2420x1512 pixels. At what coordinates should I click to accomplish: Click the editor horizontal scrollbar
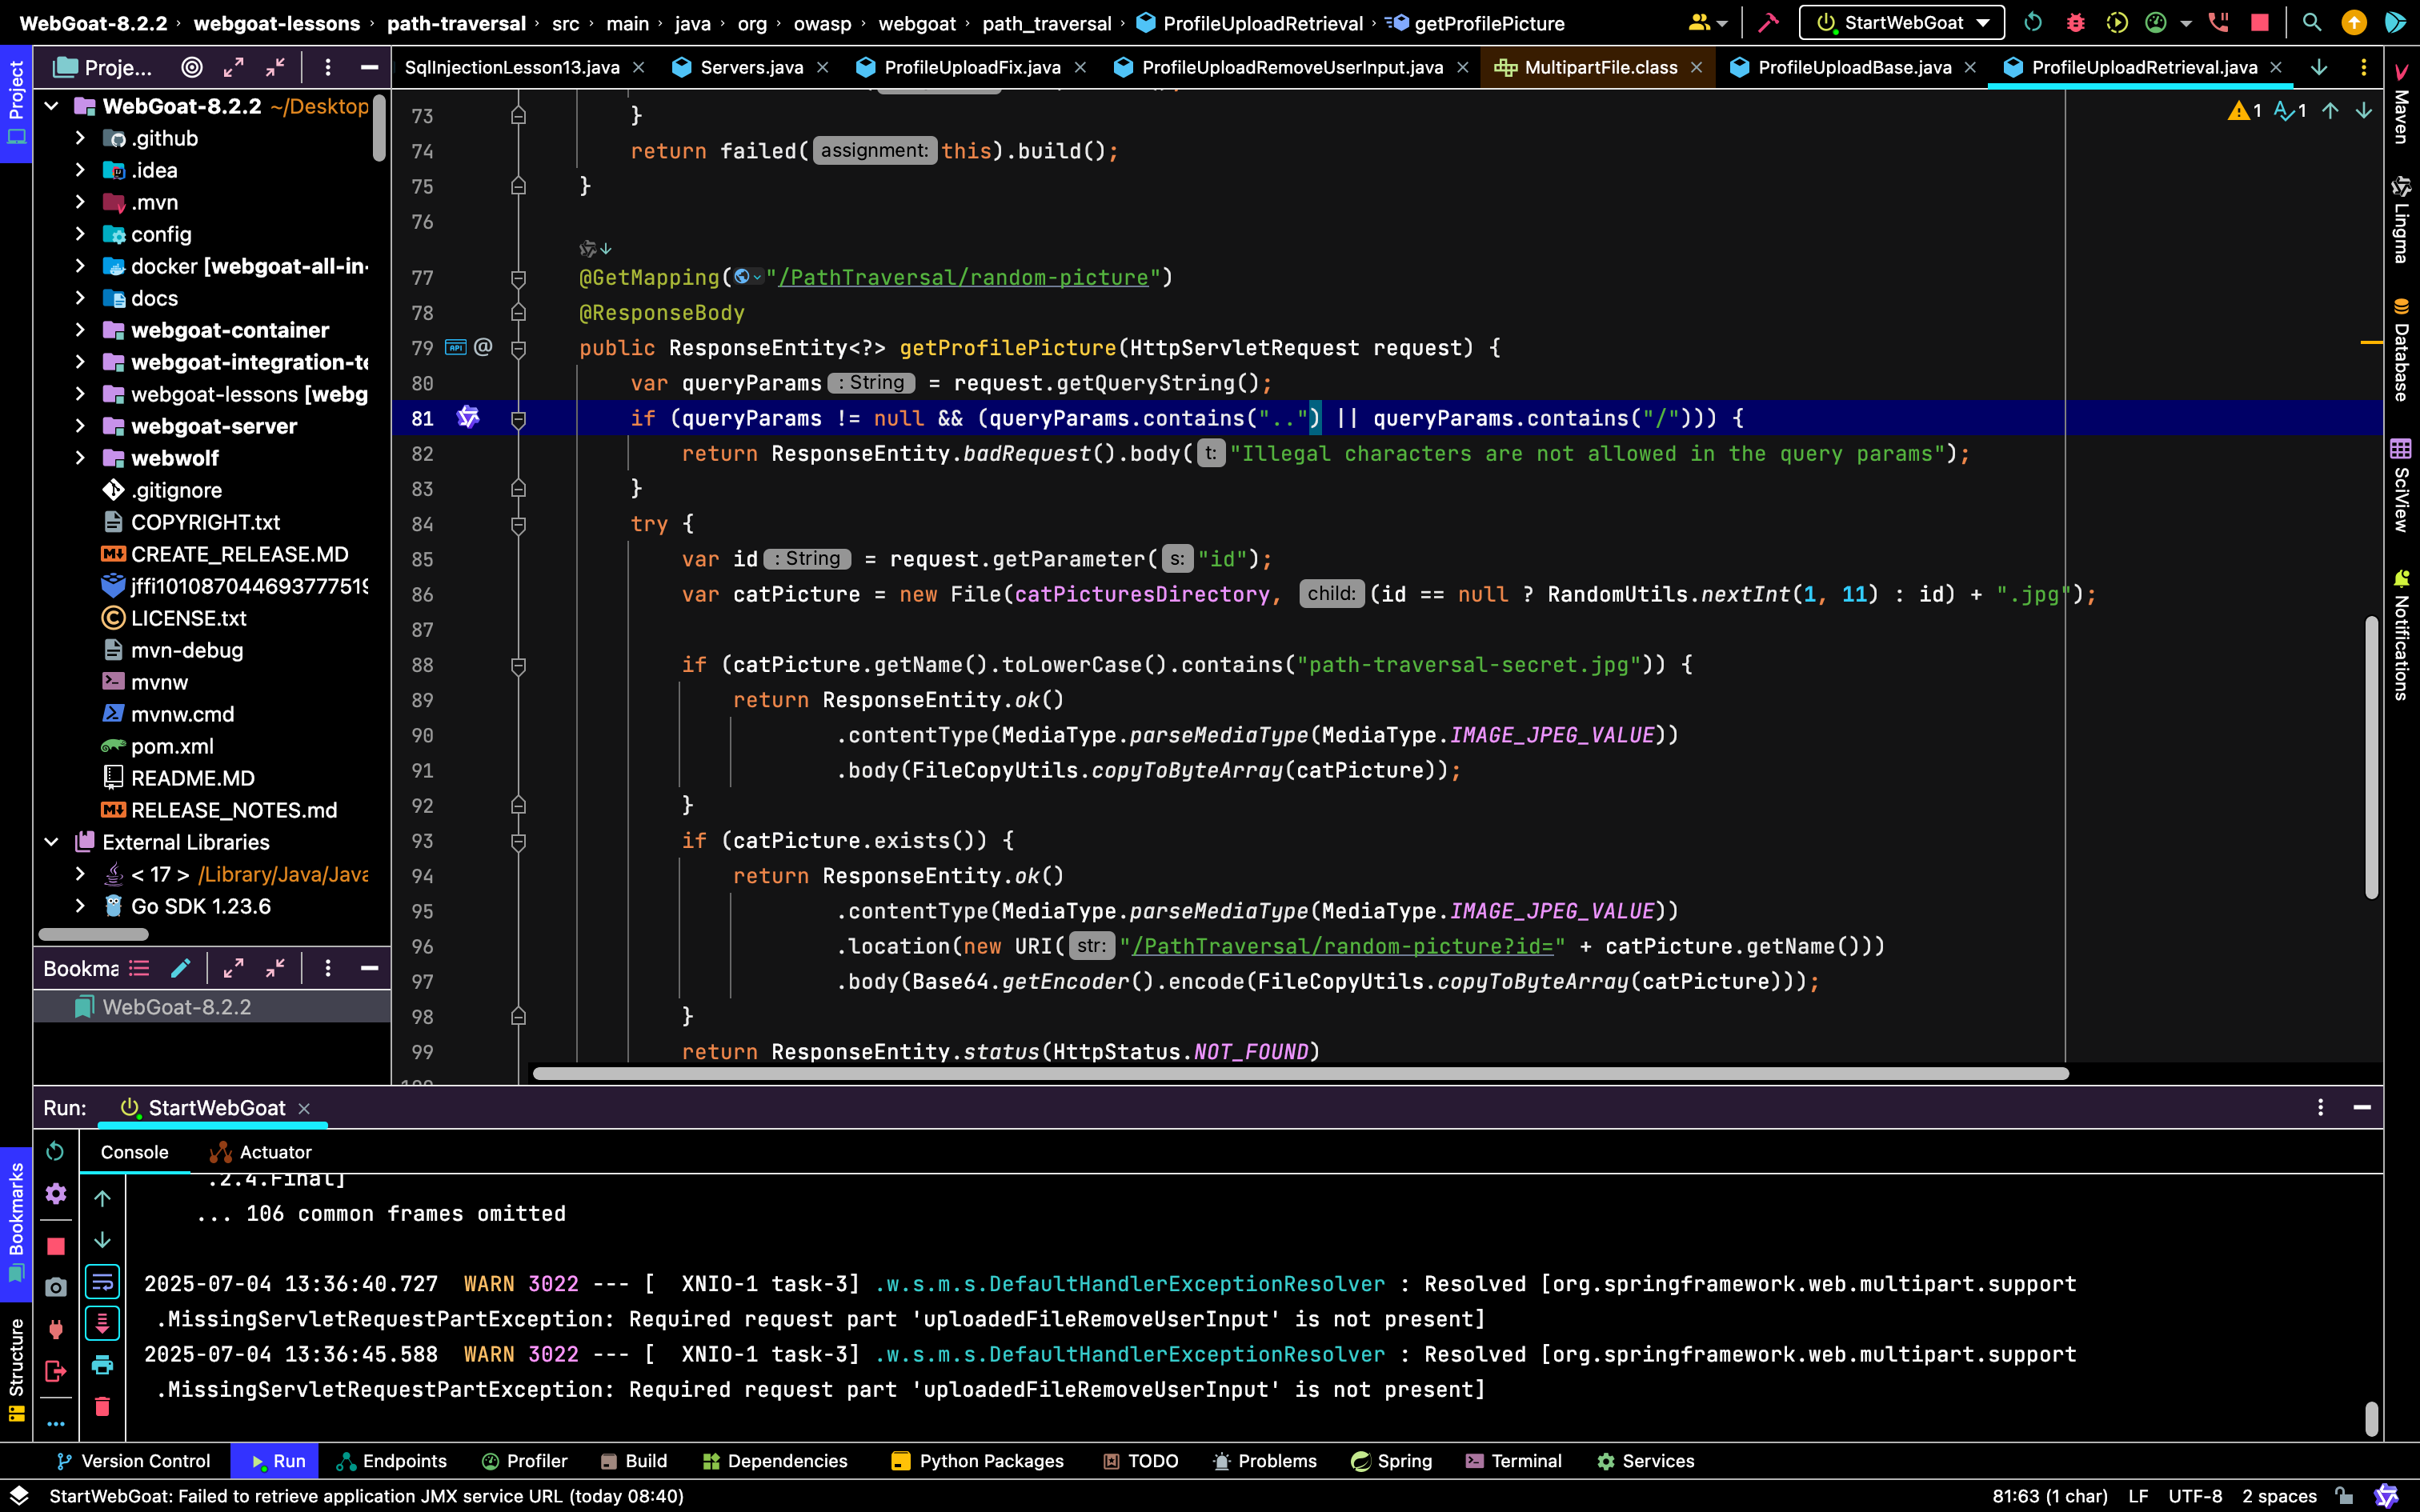[1300, 1073]
